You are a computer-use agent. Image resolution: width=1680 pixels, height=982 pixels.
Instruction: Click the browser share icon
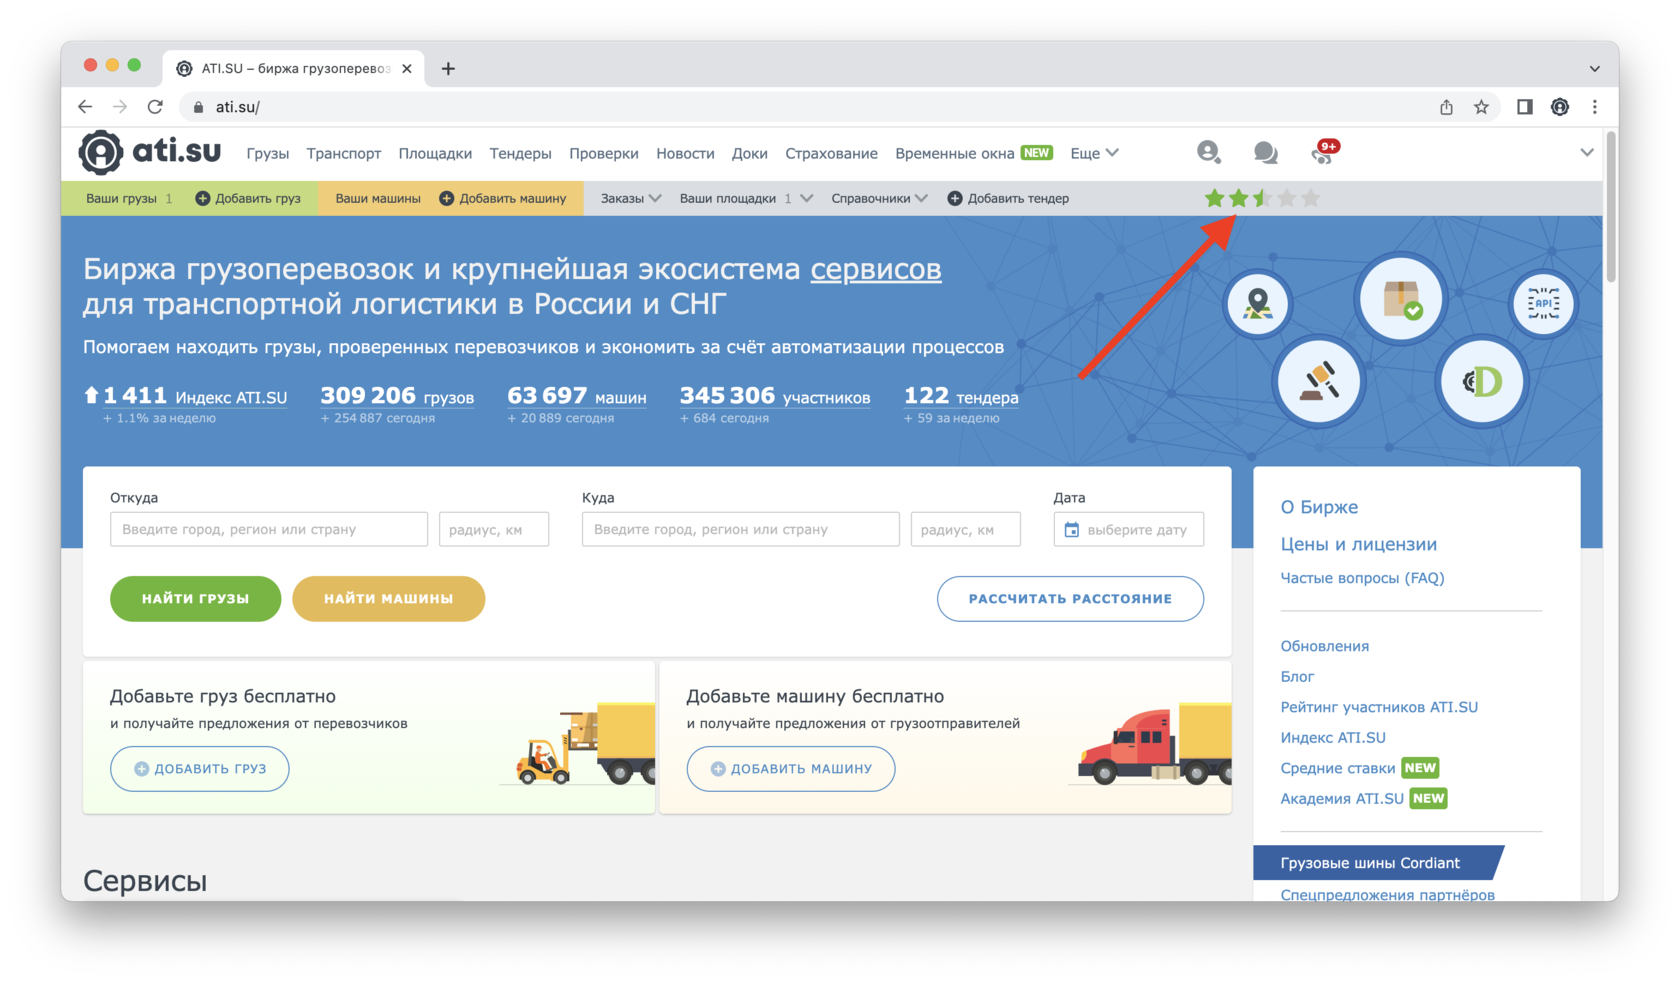click(1446, 106)
